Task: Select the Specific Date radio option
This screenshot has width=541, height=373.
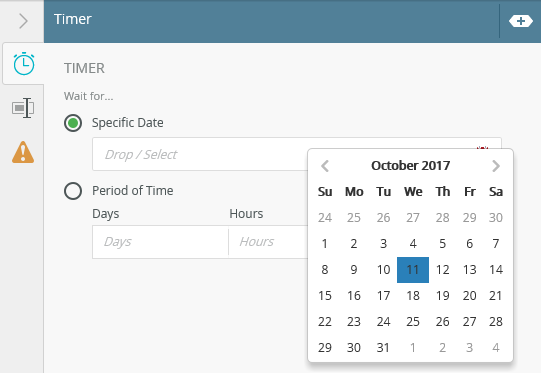Action: tap(73, 123)
